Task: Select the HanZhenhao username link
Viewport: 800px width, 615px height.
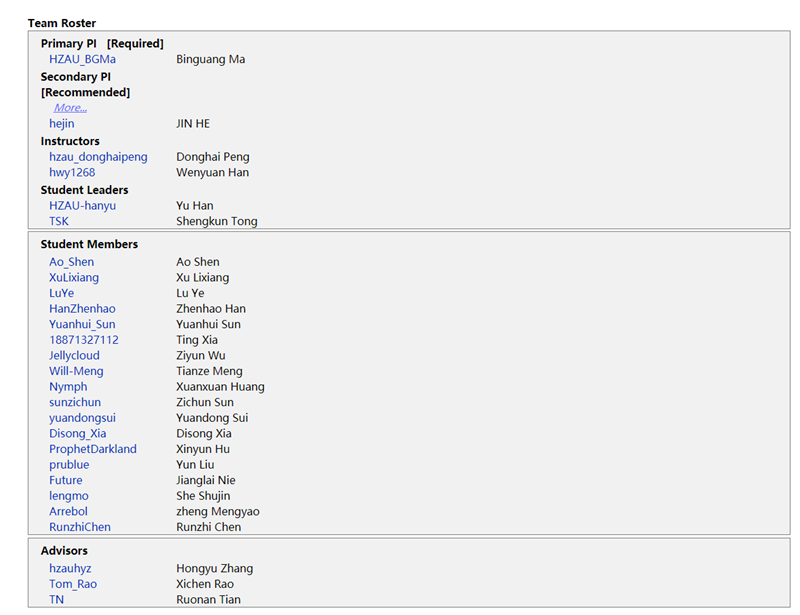Action: click(x=82, y=309)
